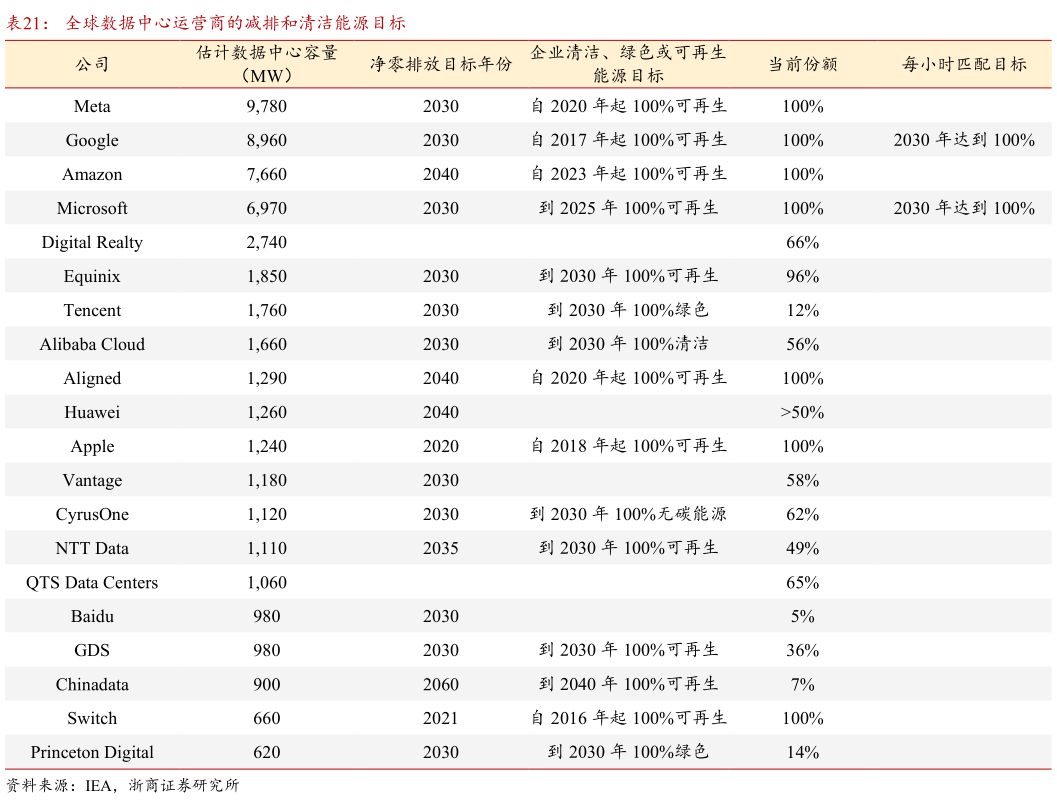Select the 1,290 capacity value
This screenshot has height=810, width=1057.
(267, 379)
